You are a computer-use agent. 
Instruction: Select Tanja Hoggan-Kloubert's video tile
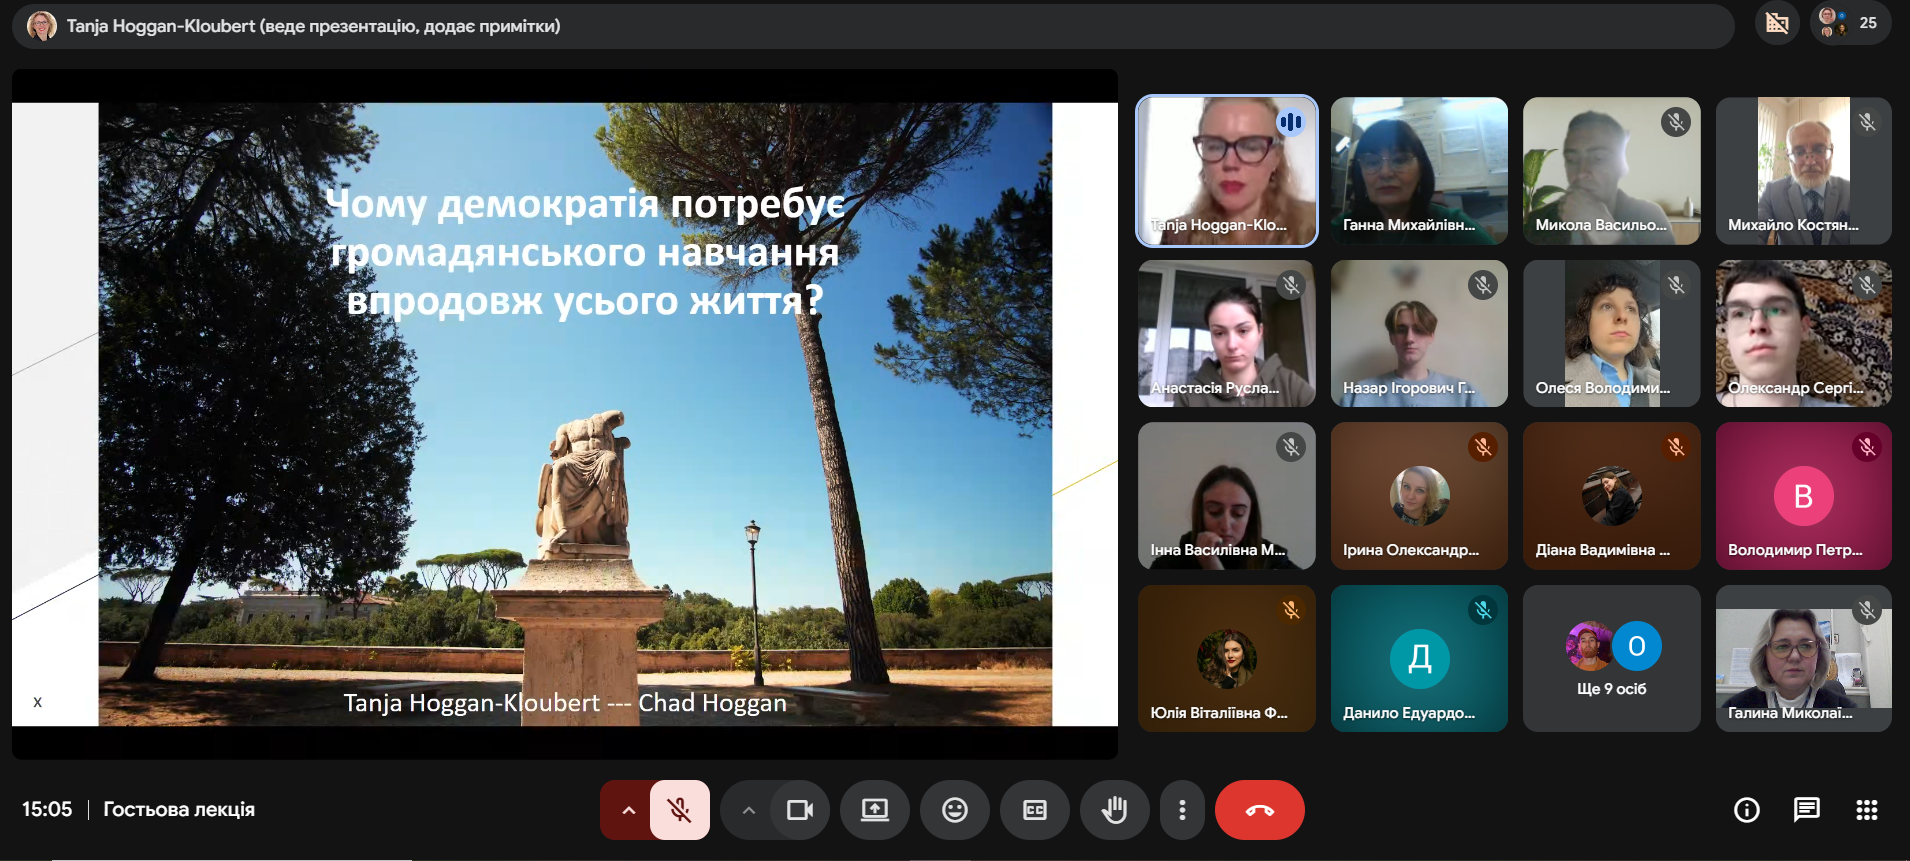pos(1227,171)
